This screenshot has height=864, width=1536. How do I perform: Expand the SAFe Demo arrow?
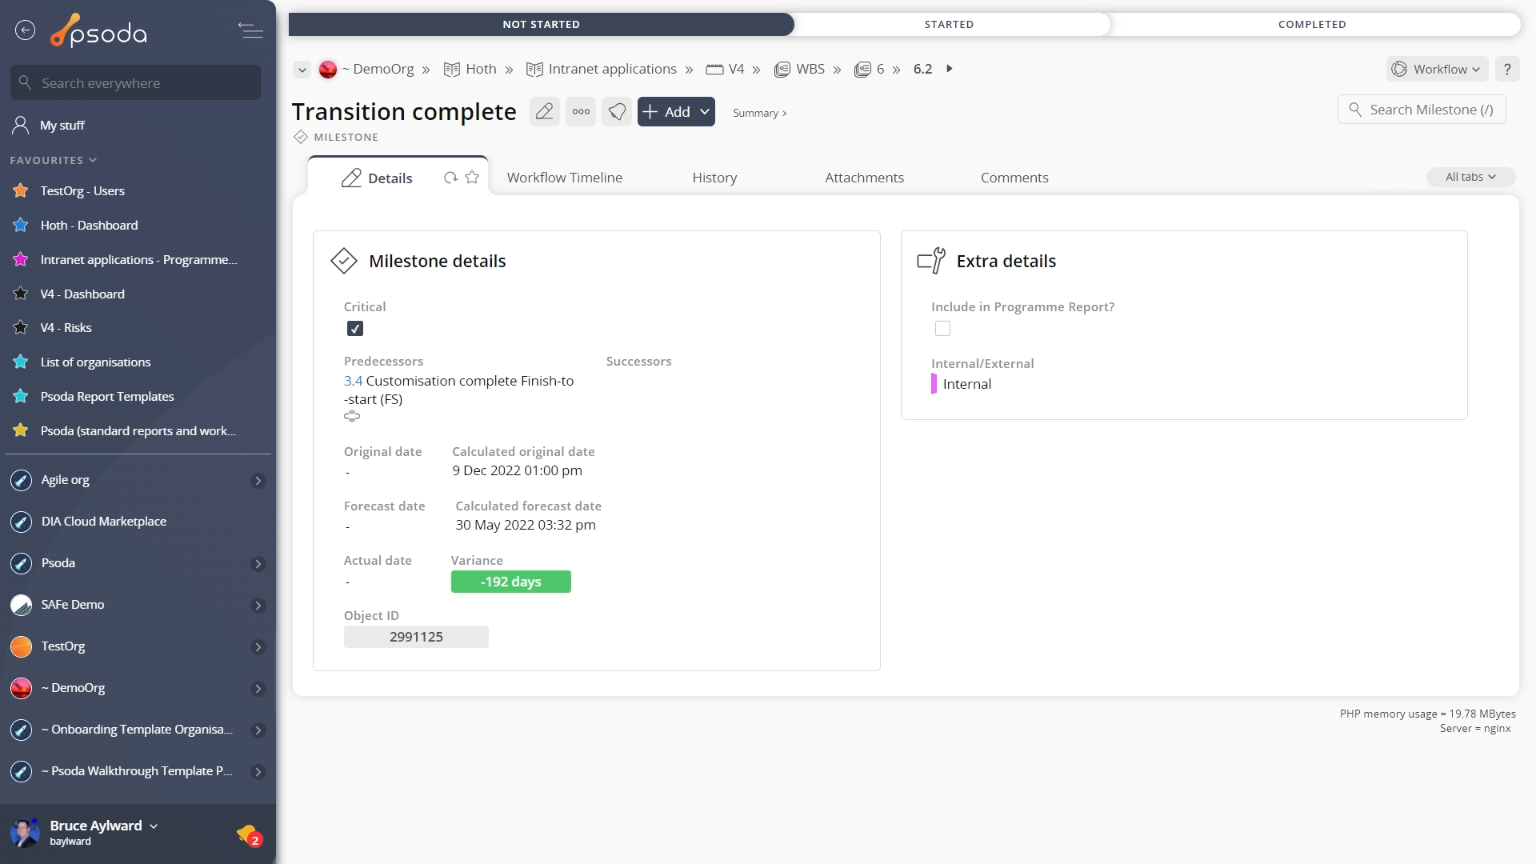coord(258,606)
